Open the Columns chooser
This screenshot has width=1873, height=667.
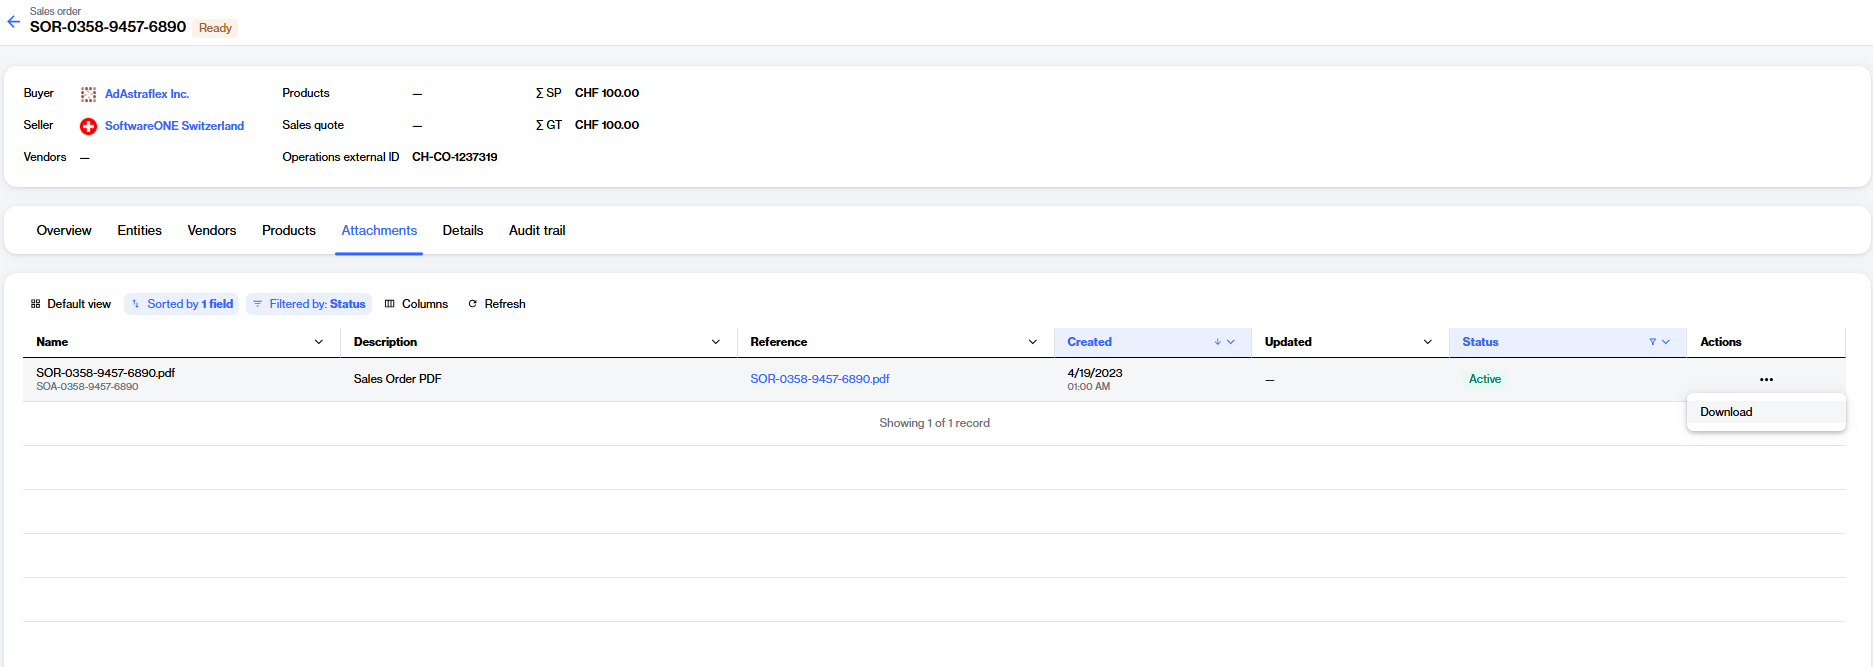(416, 304)
